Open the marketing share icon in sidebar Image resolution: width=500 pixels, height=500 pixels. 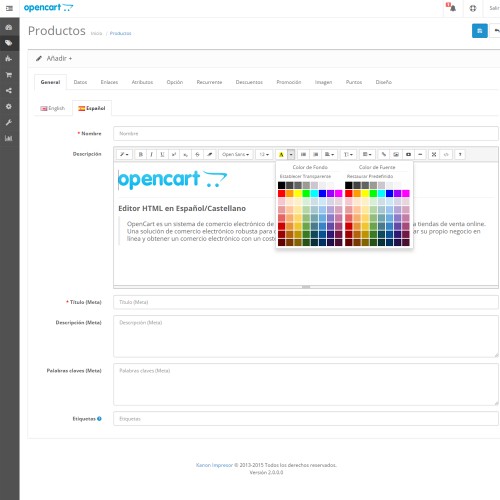(9, 91)
